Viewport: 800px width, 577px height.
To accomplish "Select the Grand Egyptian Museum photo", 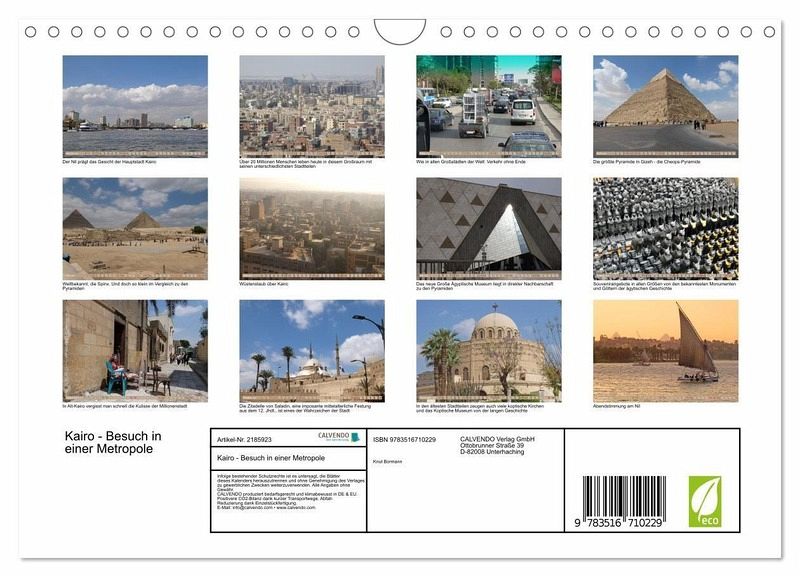I will coord(488,229).
